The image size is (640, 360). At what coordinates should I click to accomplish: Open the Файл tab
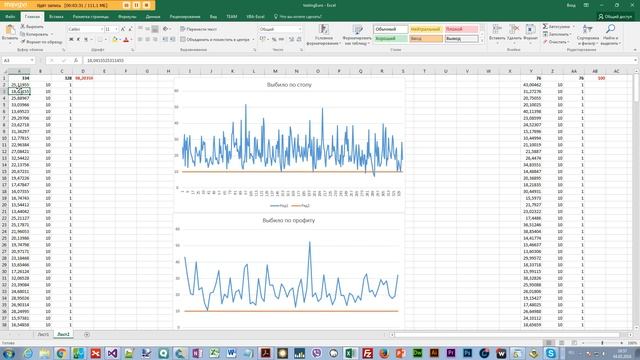(x=10, y=17)
